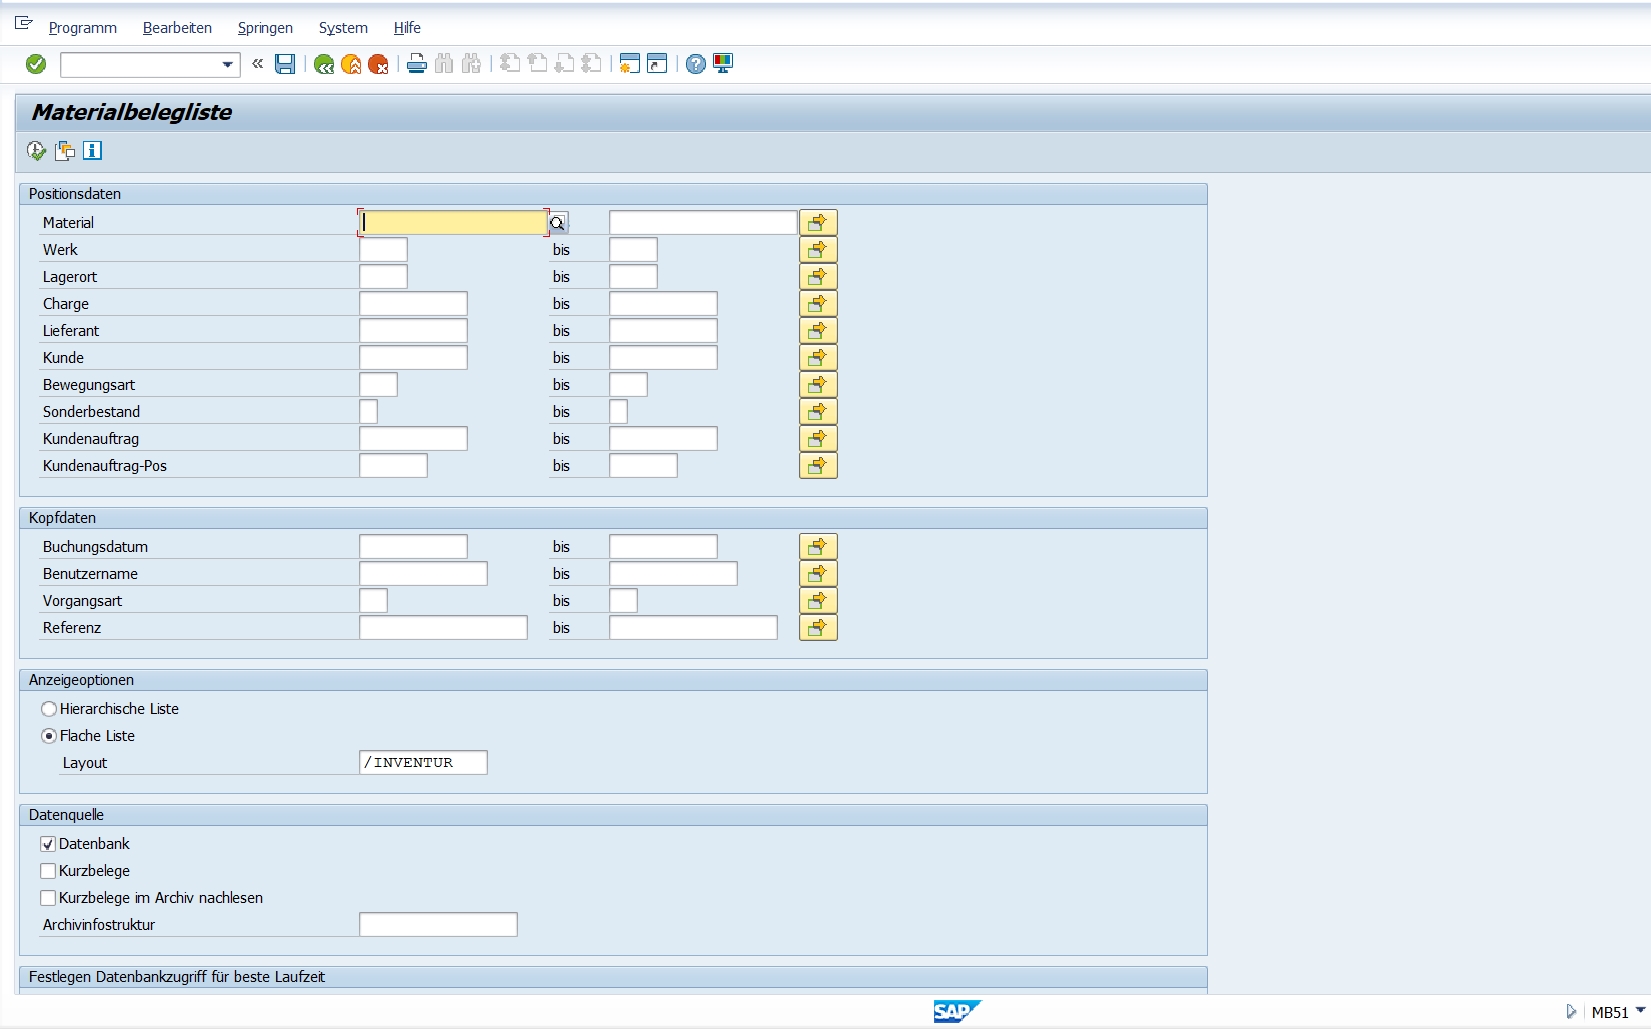The width and height of the screenshot is (1651, 1029).
Task: Select the Hierarchische Liste radio button
Action: click(x=49, y=709)
